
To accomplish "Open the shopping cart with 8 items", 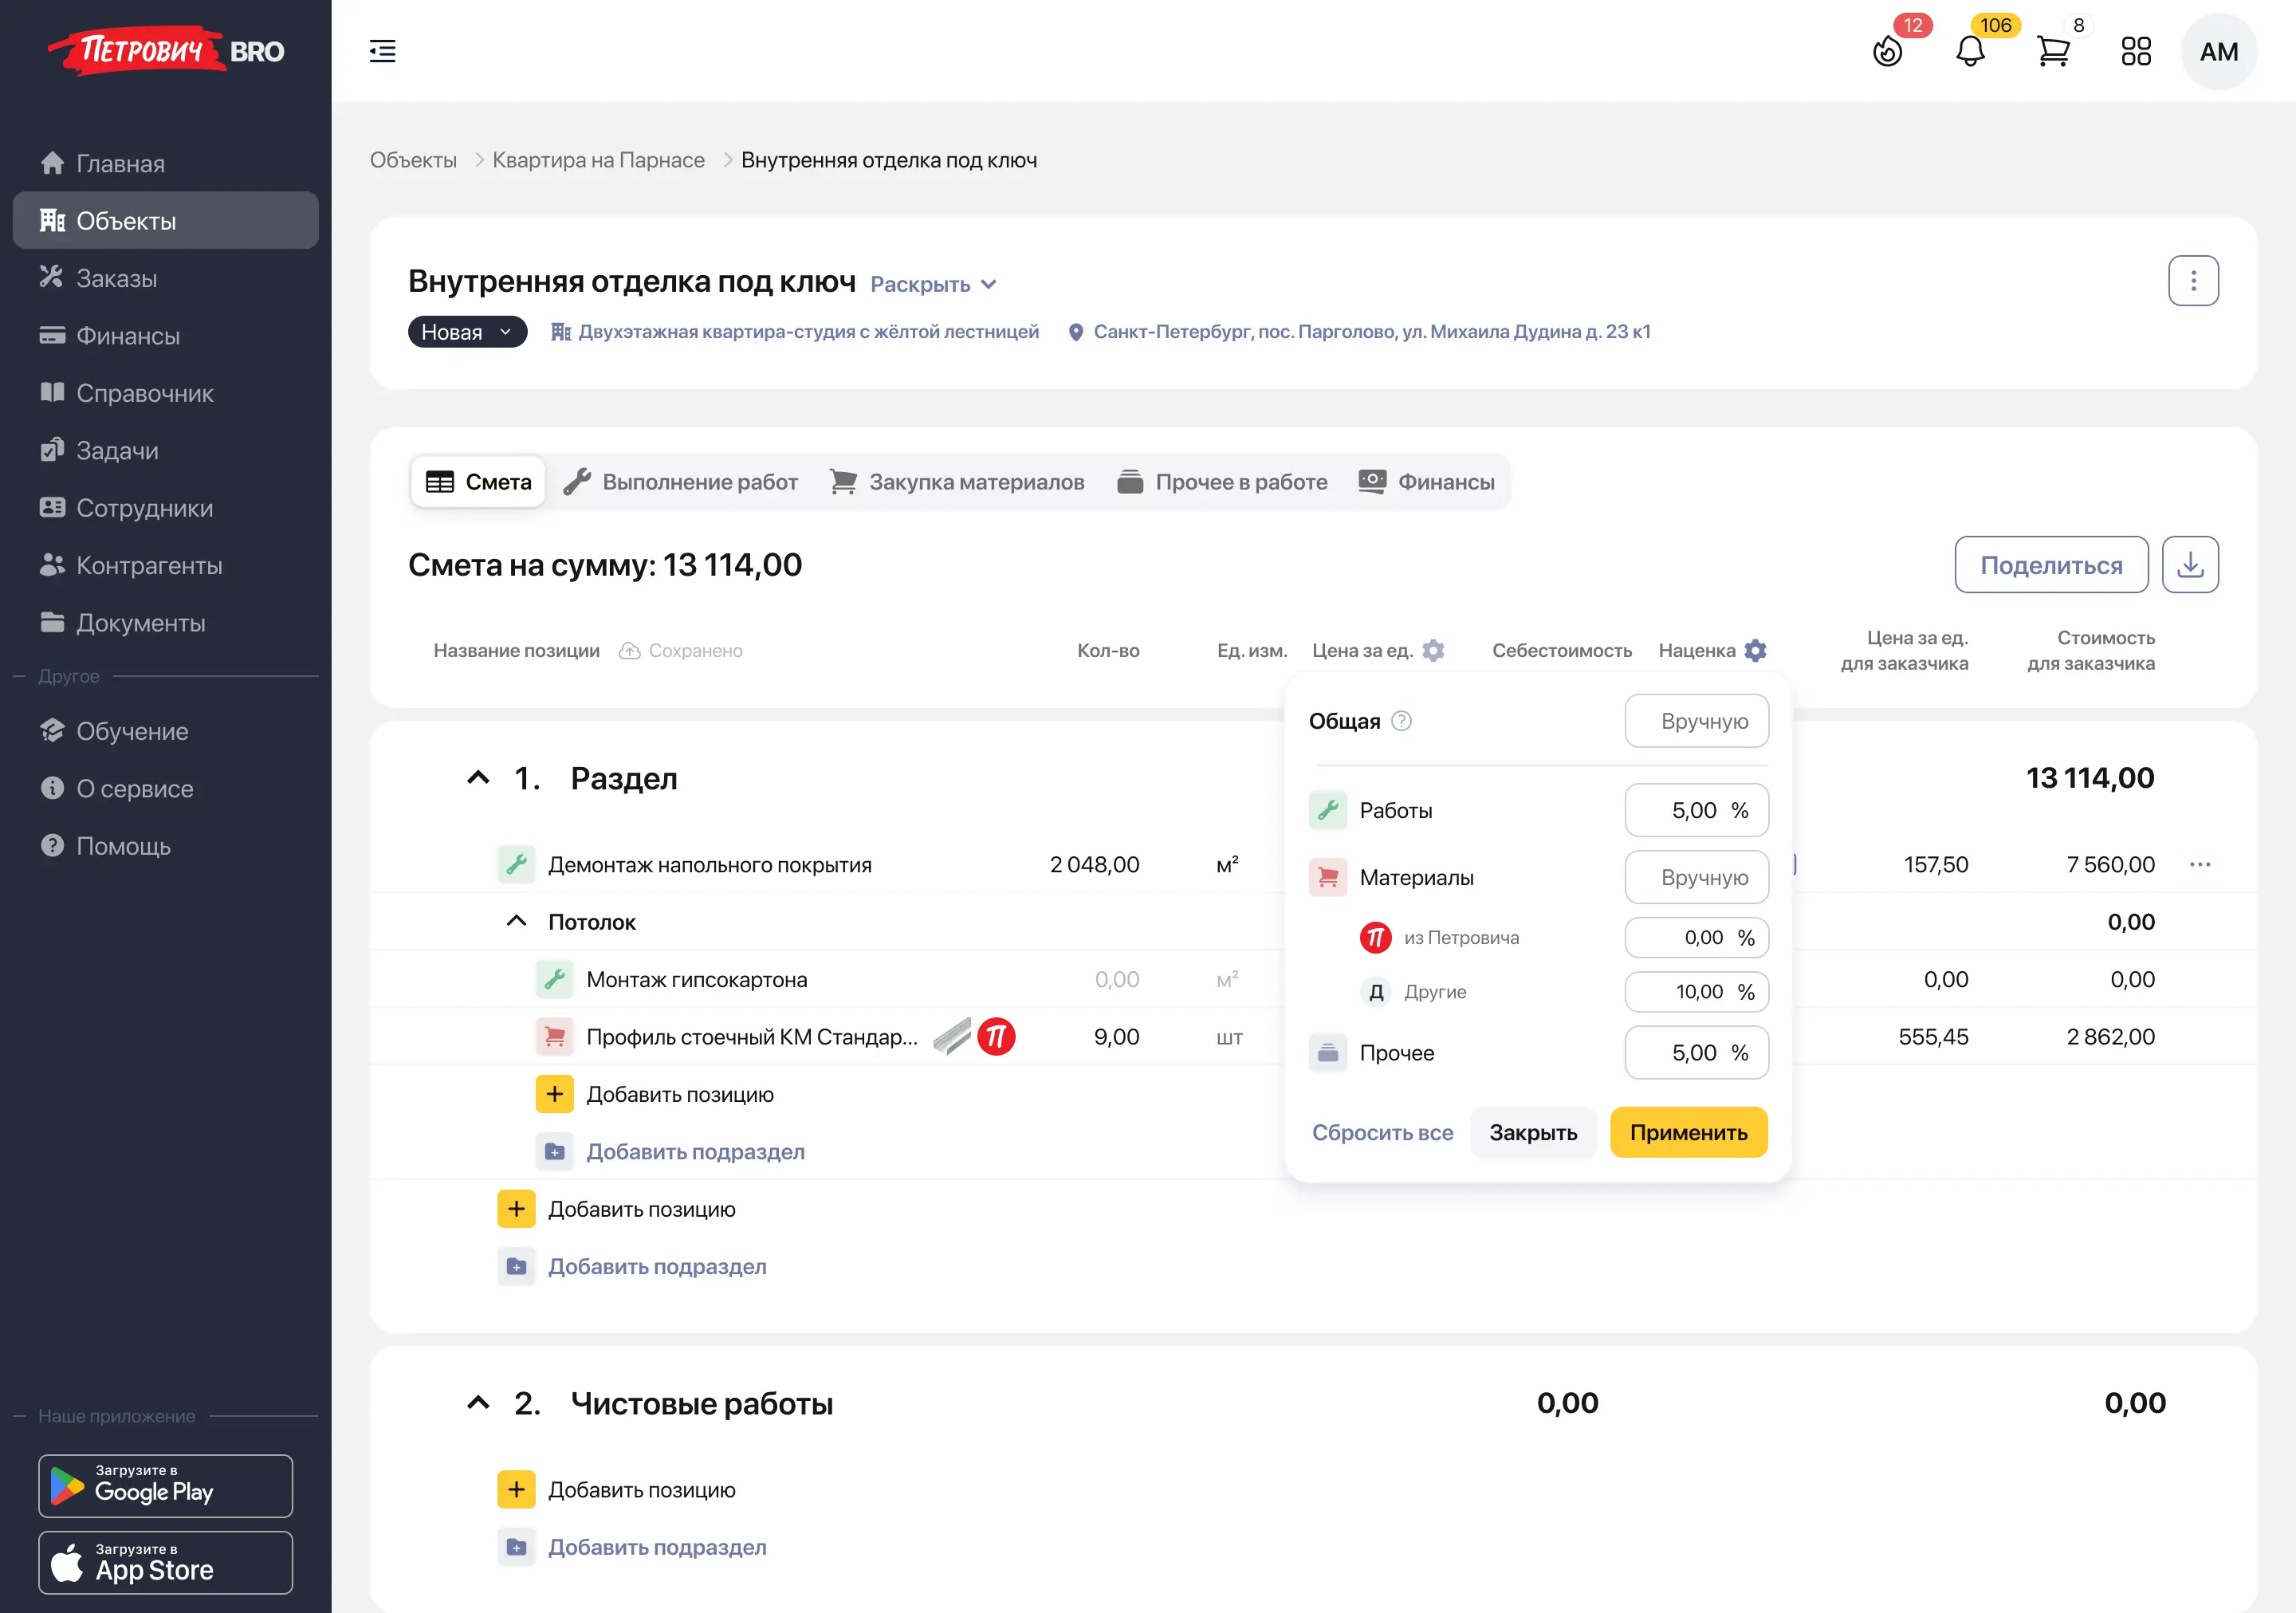I will (x=2053, y=51).
